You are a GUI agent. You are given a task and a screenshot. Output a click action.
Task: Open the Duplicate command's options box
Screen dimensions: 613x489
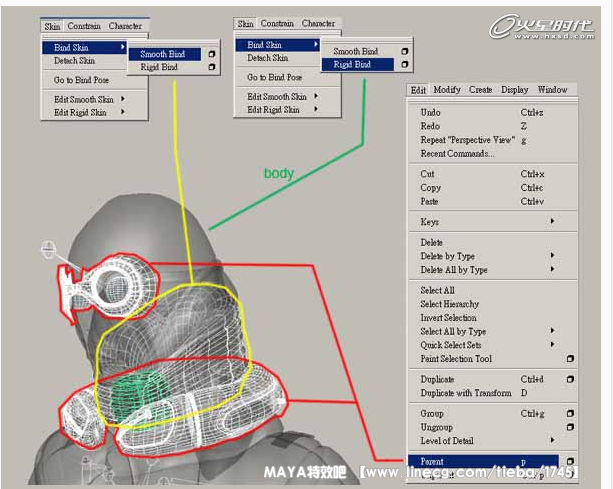[570, 380]
